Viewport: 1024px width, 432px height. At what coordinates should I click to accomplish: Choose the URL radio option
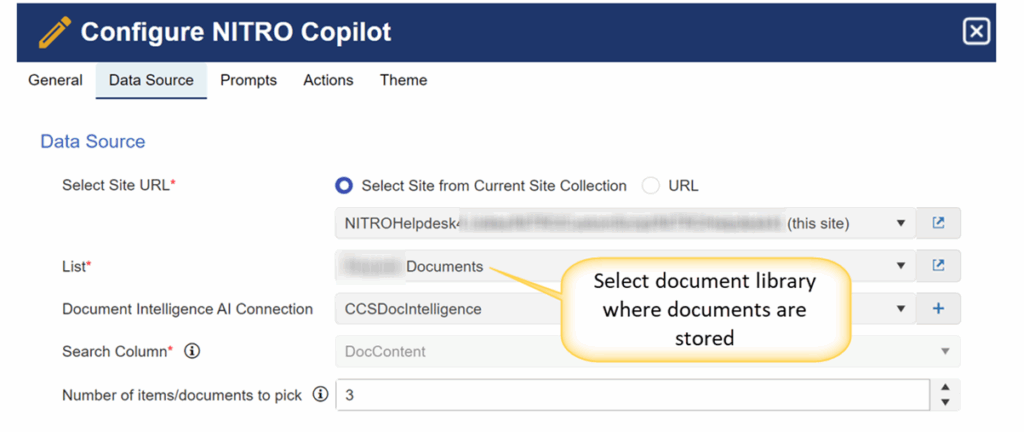click(x=650, y=186)
